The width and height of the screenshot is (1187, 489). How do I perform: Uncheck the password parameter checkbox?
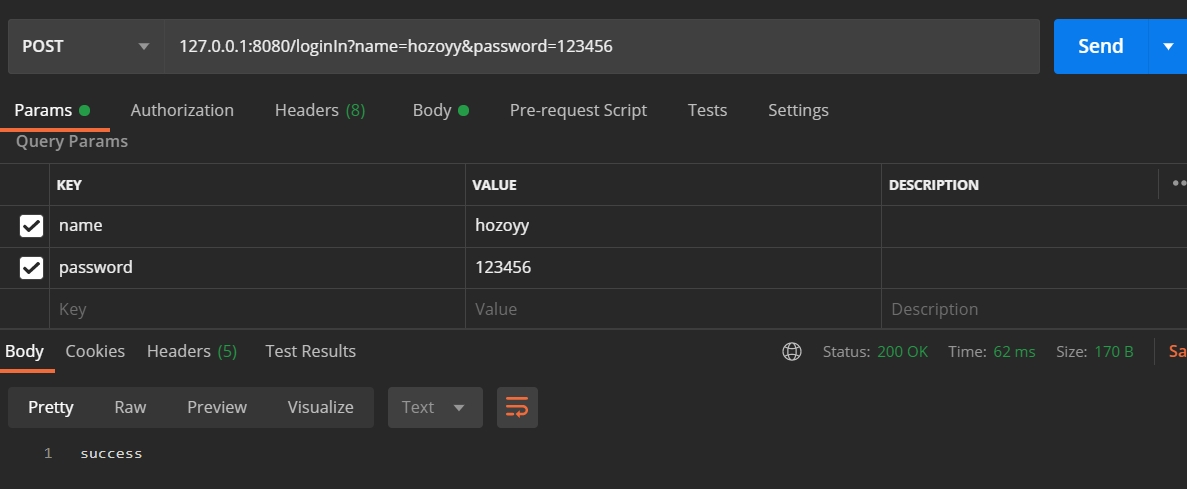click(32, 268)
